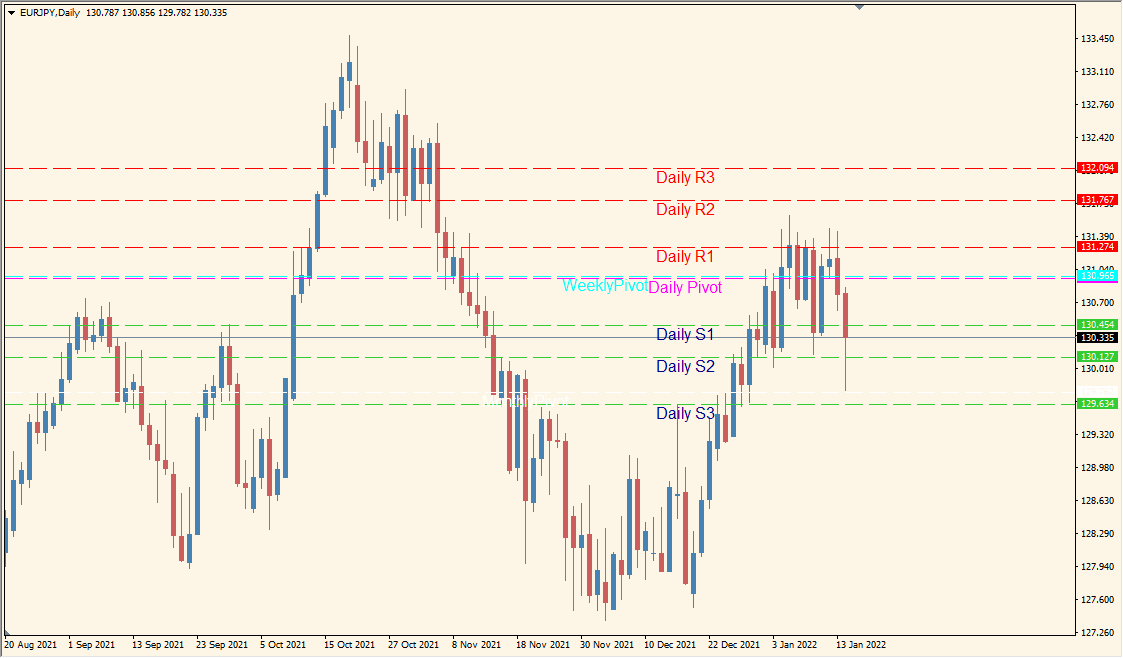
Task: Click the Daily S2 label
Action: [x=685, y=367]
